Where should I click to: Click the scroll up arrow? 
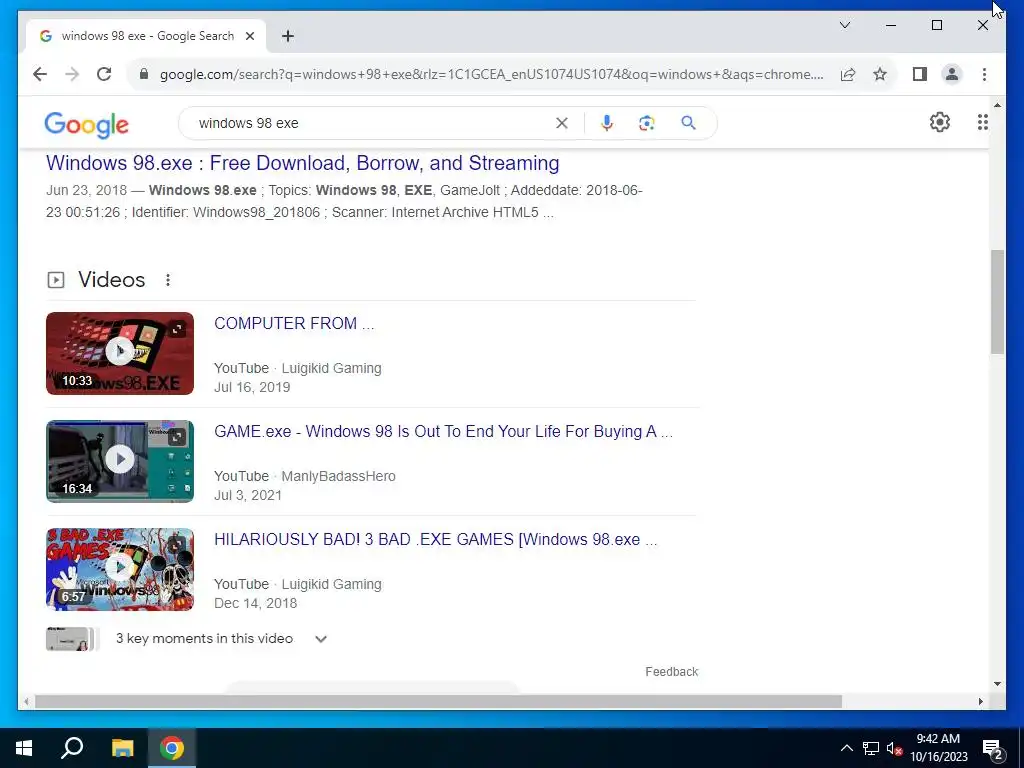(997, 104)
